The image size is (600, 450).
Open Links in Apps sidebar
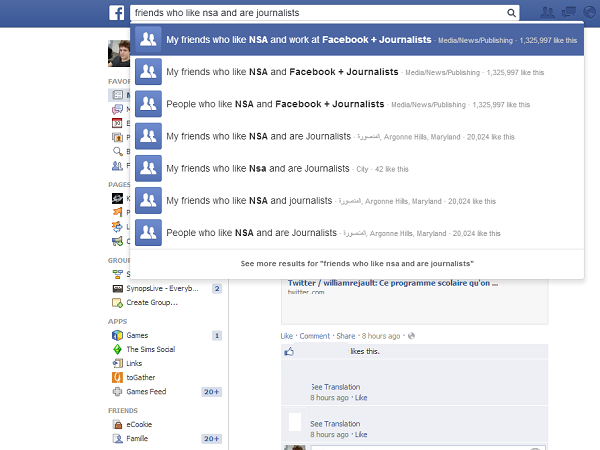pyautogui.click(x=134, y=364)
